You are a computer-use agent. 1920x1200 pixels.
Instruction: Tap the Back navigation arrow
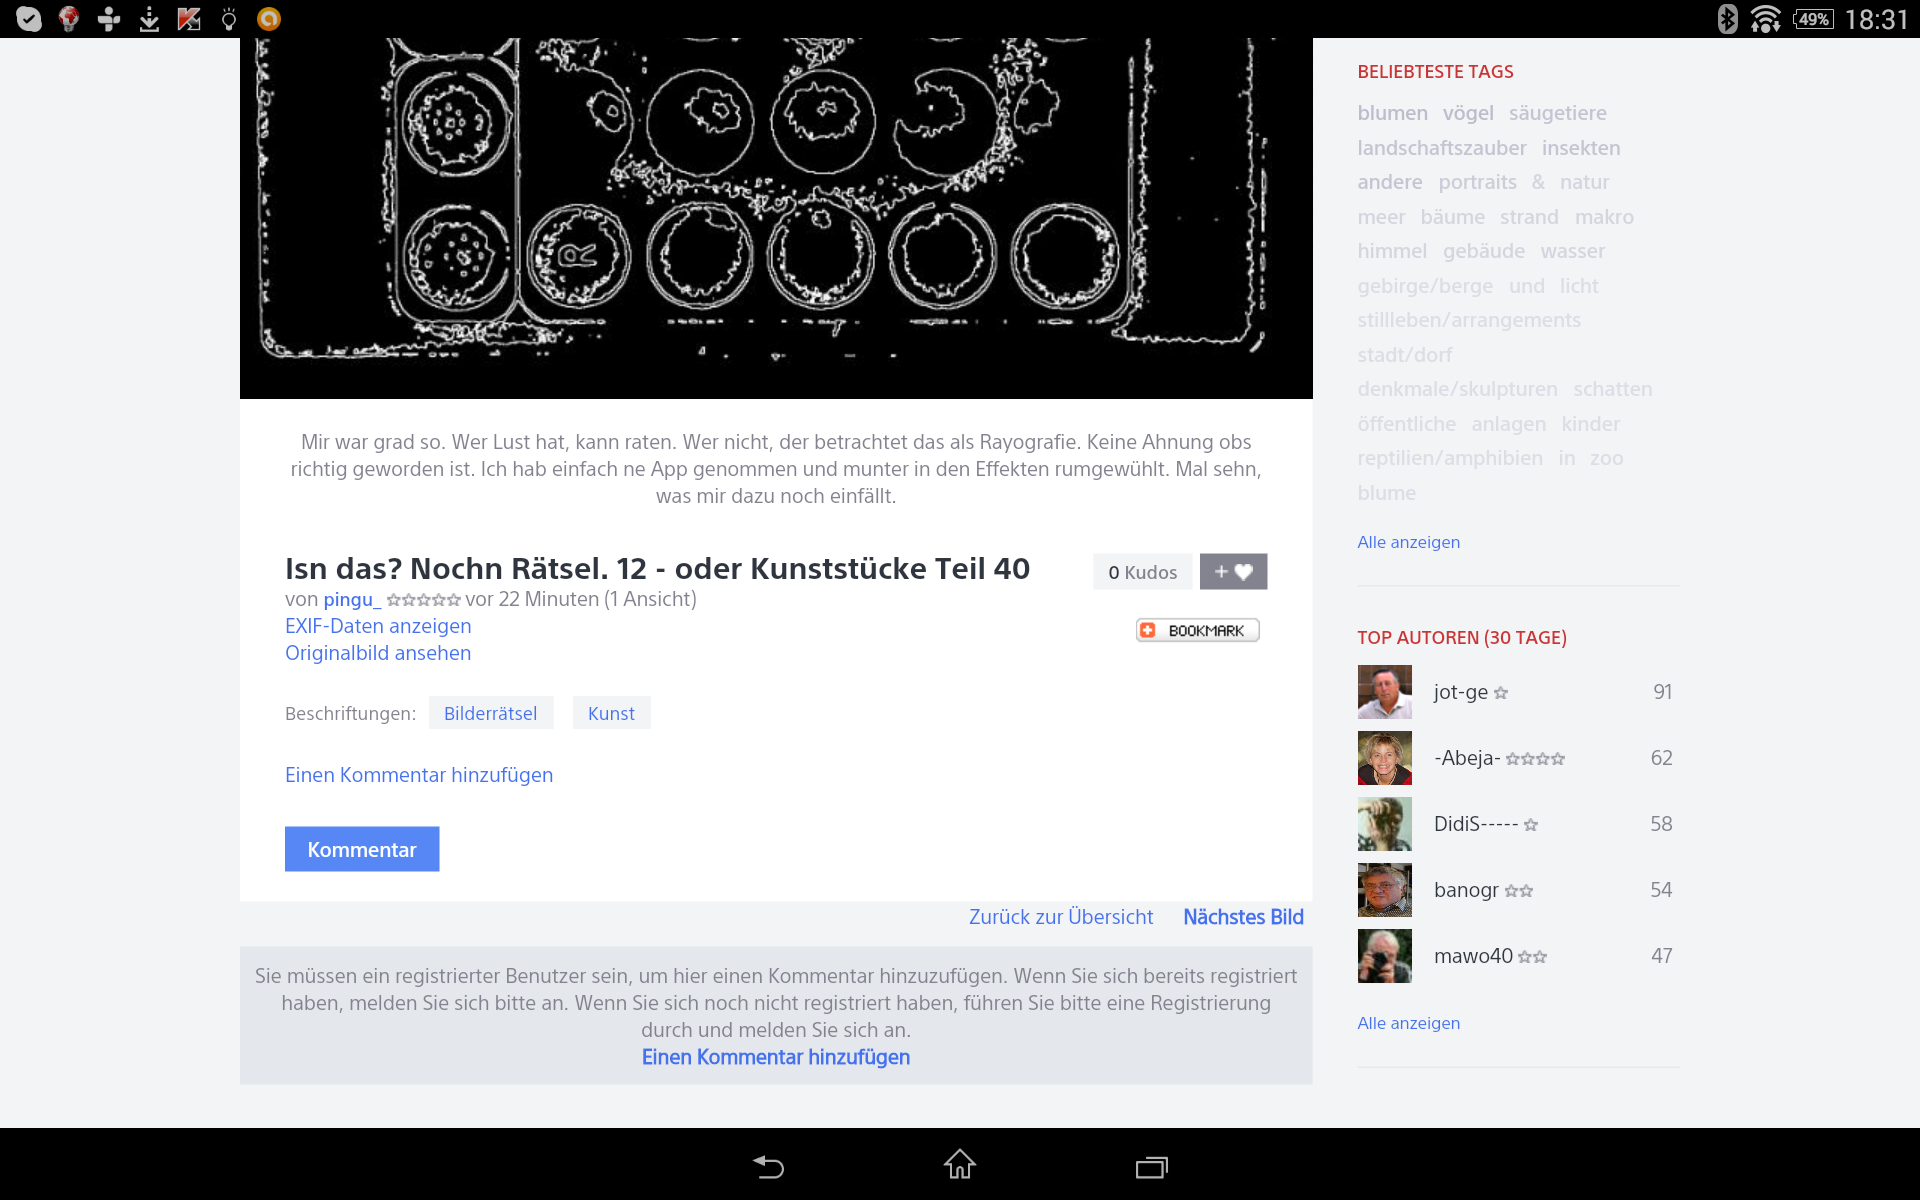pos(767,1166)
